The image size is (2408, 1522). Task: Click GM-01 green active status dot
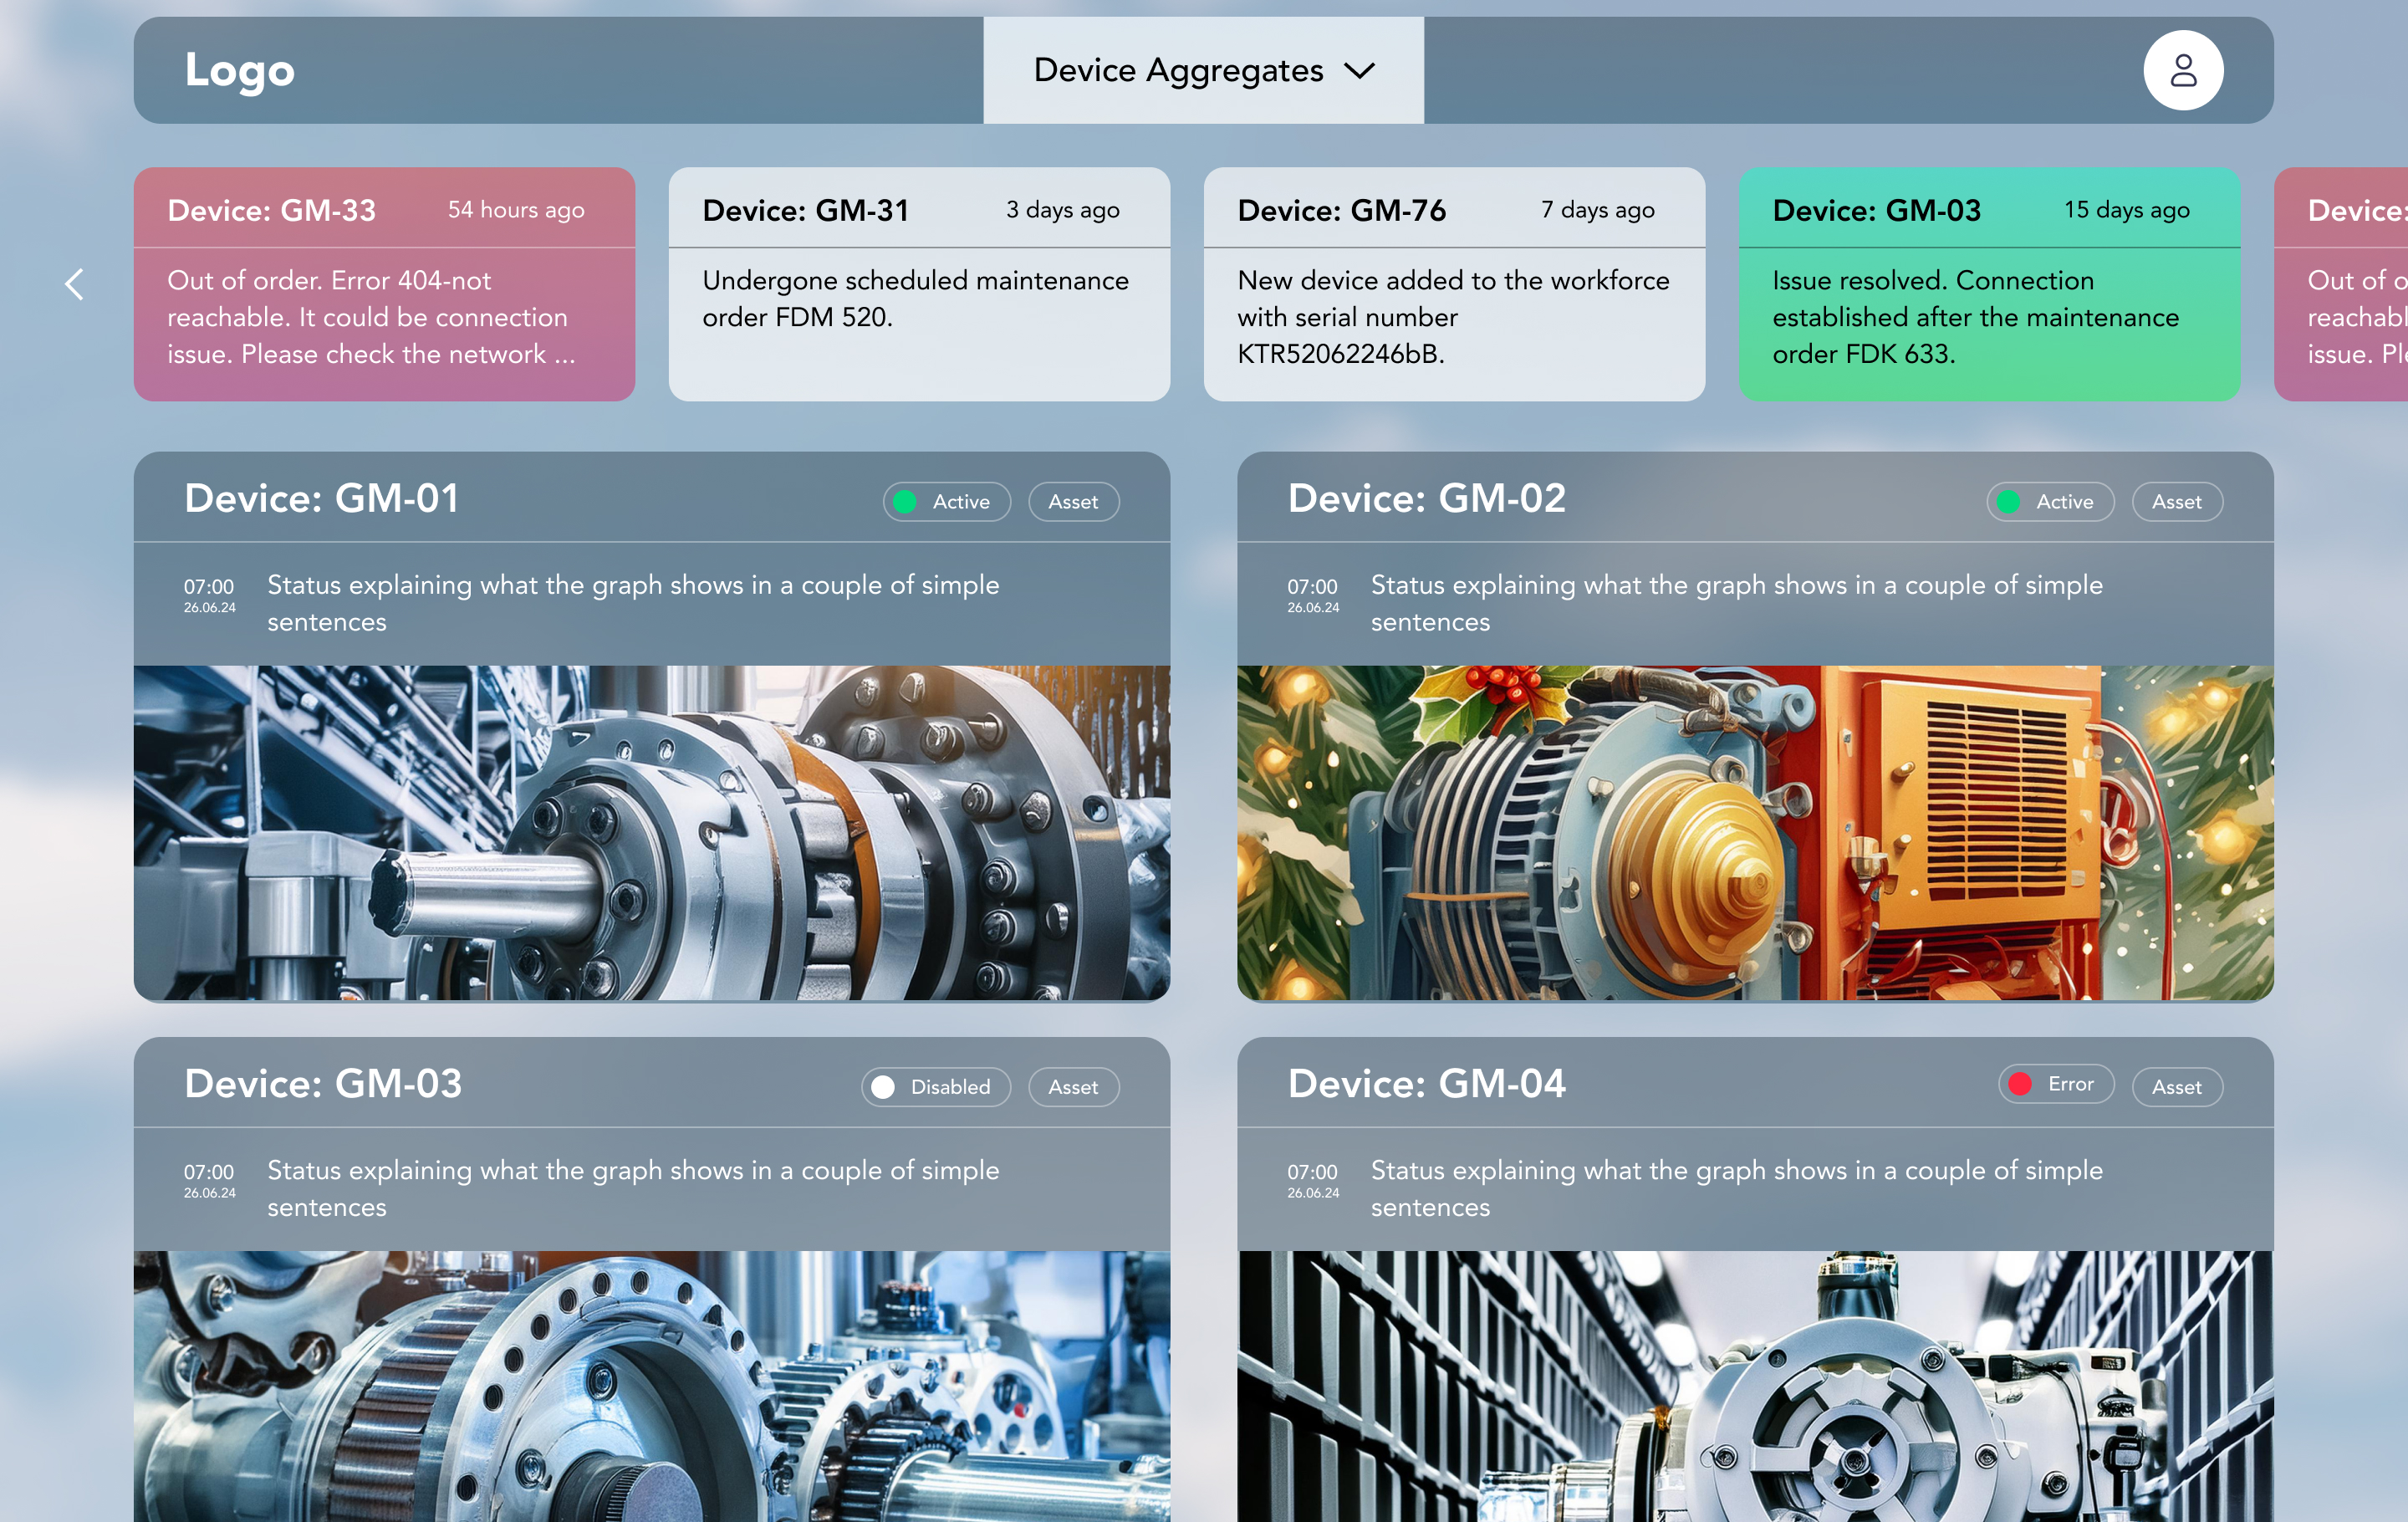point(904,502)
